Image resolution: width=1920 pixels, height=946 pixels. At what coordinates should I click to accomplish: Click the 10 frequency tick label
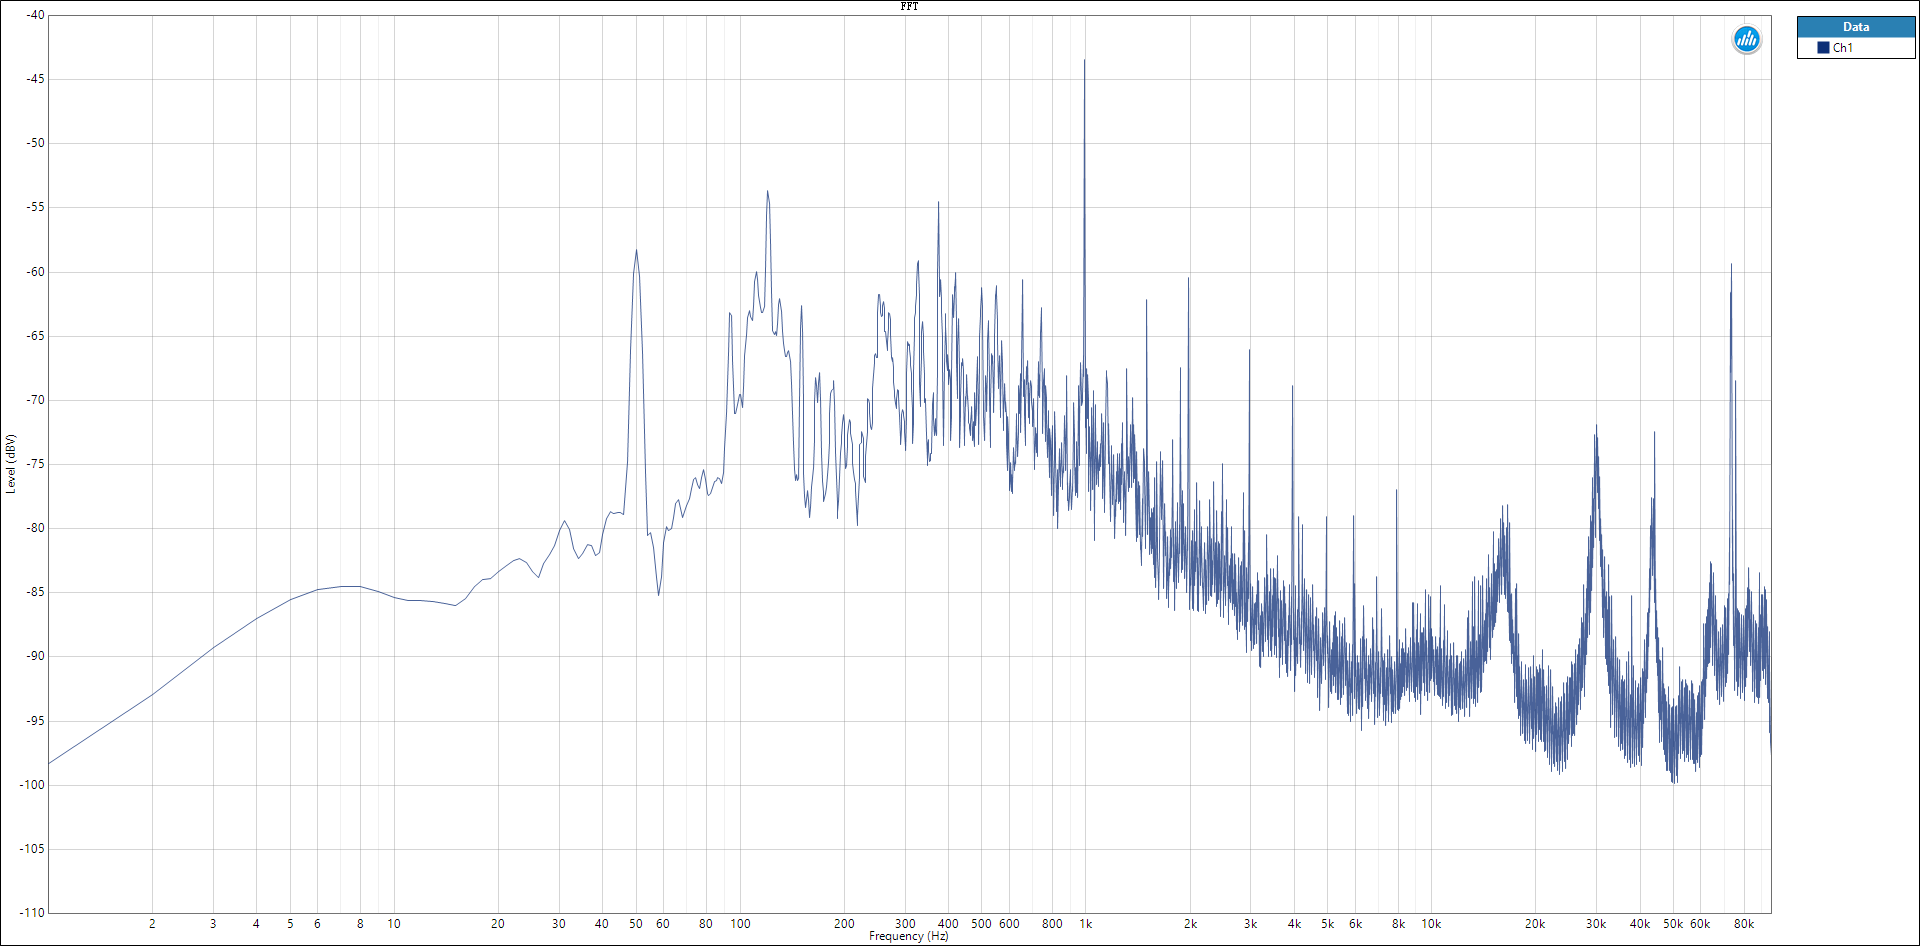tap(394, 924)
